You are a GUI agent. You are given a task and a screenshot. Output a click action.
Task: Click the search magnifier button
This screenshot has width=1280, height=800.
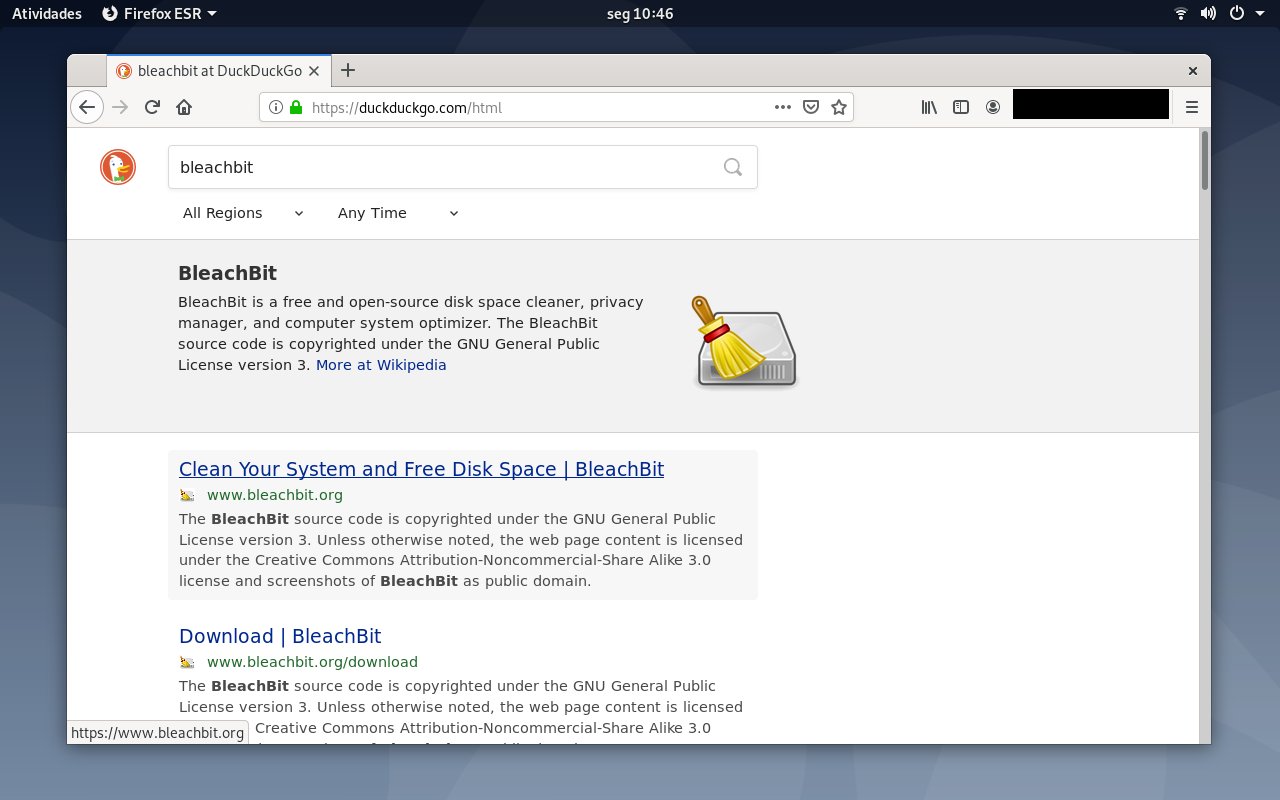tap(733, 167)
